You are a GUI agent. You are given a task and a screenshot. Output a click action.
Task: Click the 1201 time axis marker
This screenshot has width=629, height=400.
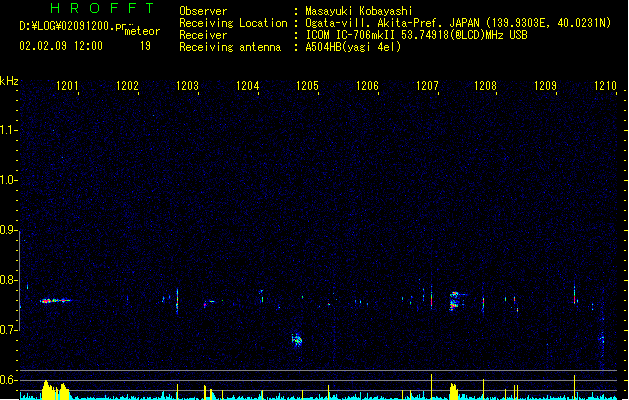click(x=67, y=85)
